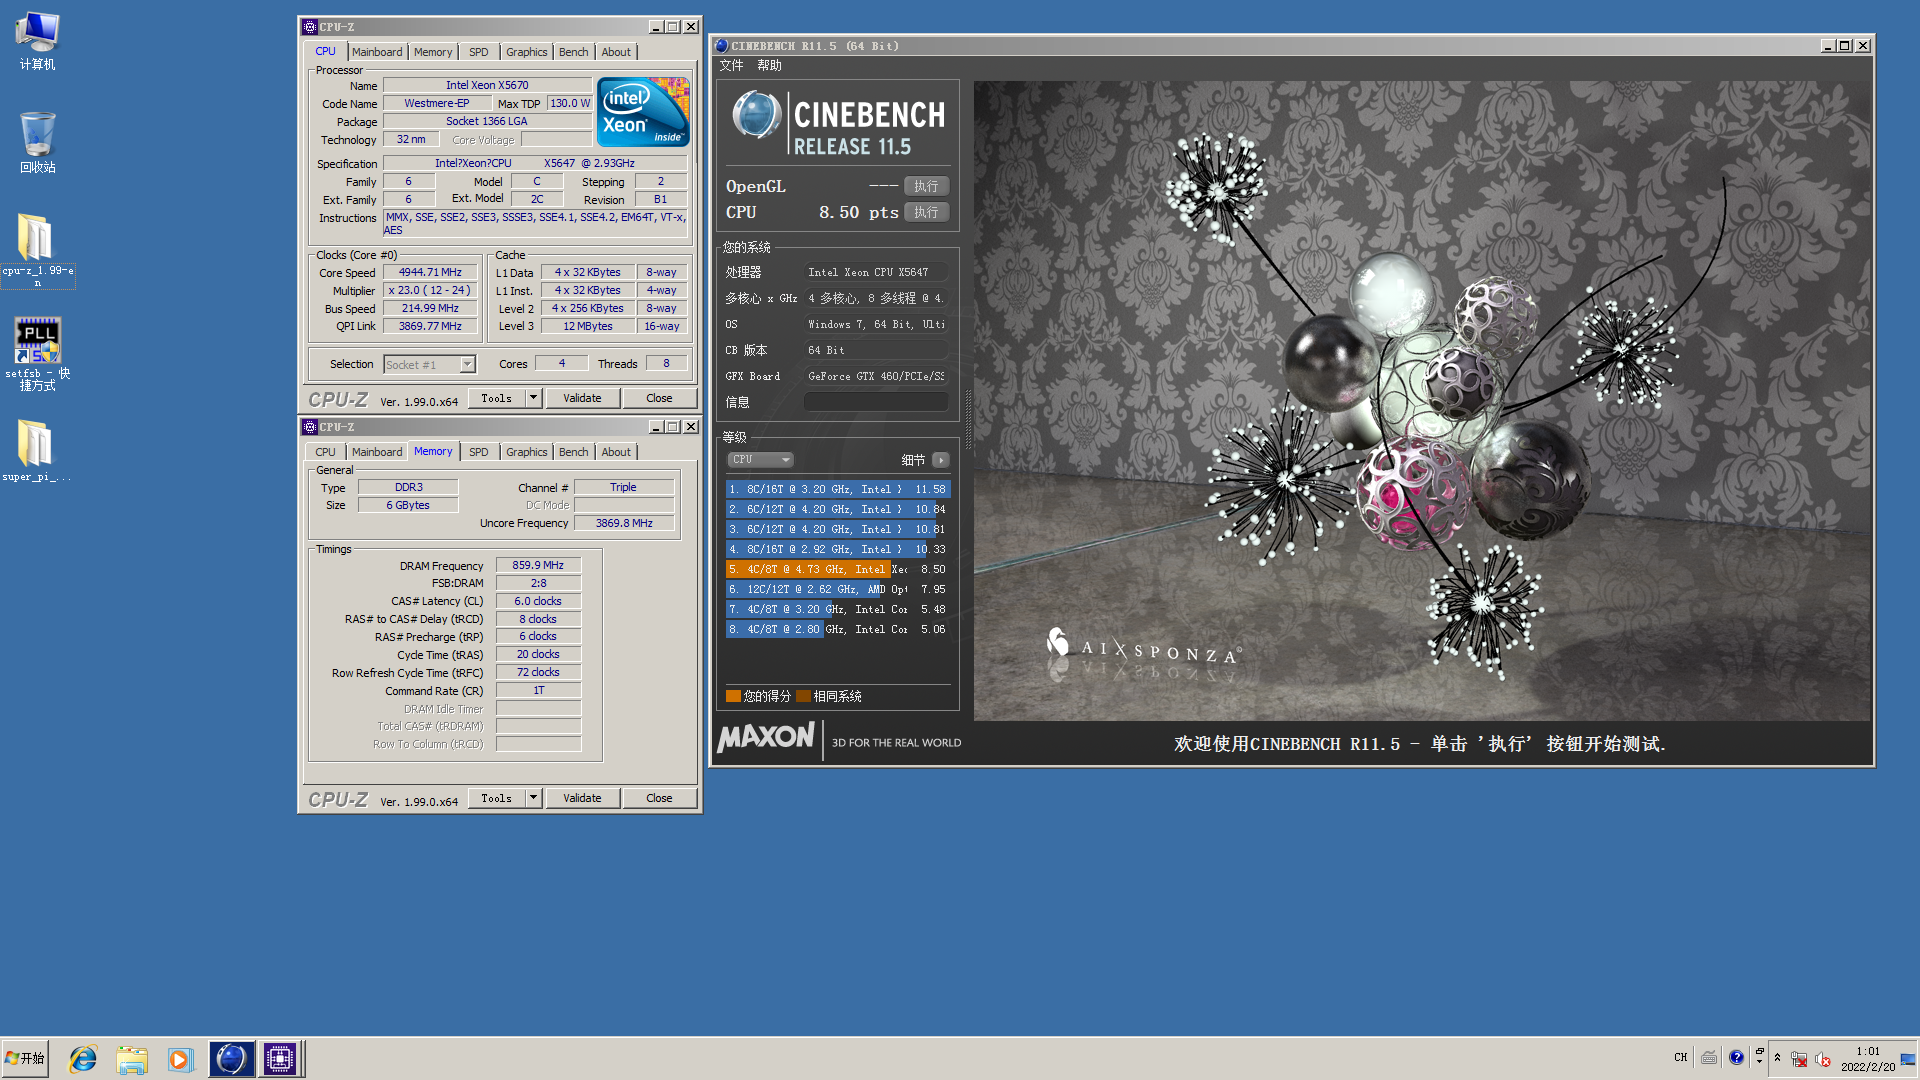Open the 文件 menu in Cinebench
This screenshot has width=1920, height=1080.
[x=731, y=65]
